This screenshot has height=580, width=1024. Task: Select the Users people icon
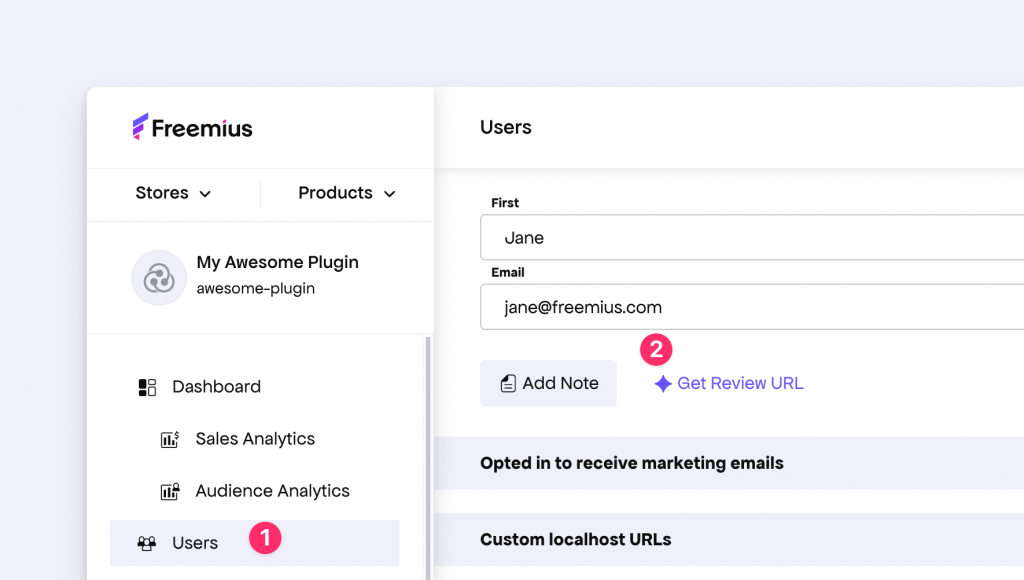147,542
